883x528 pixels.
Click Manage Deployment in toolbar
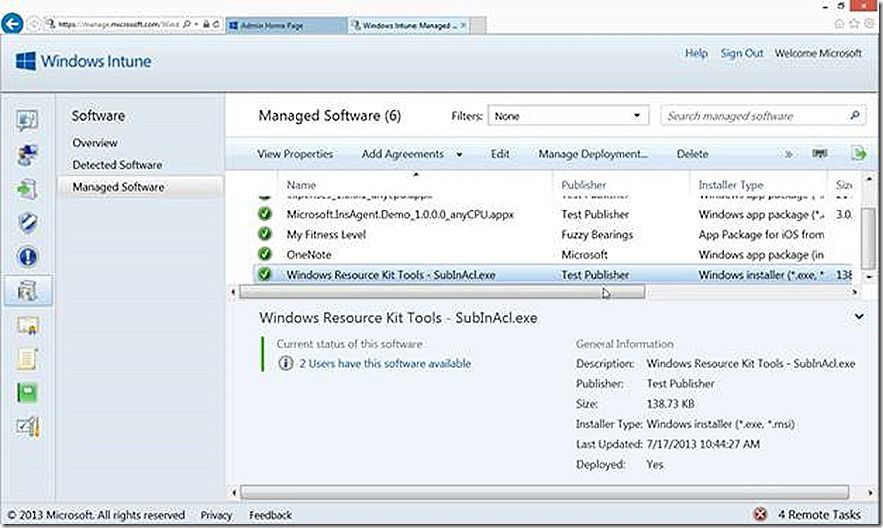593,154
